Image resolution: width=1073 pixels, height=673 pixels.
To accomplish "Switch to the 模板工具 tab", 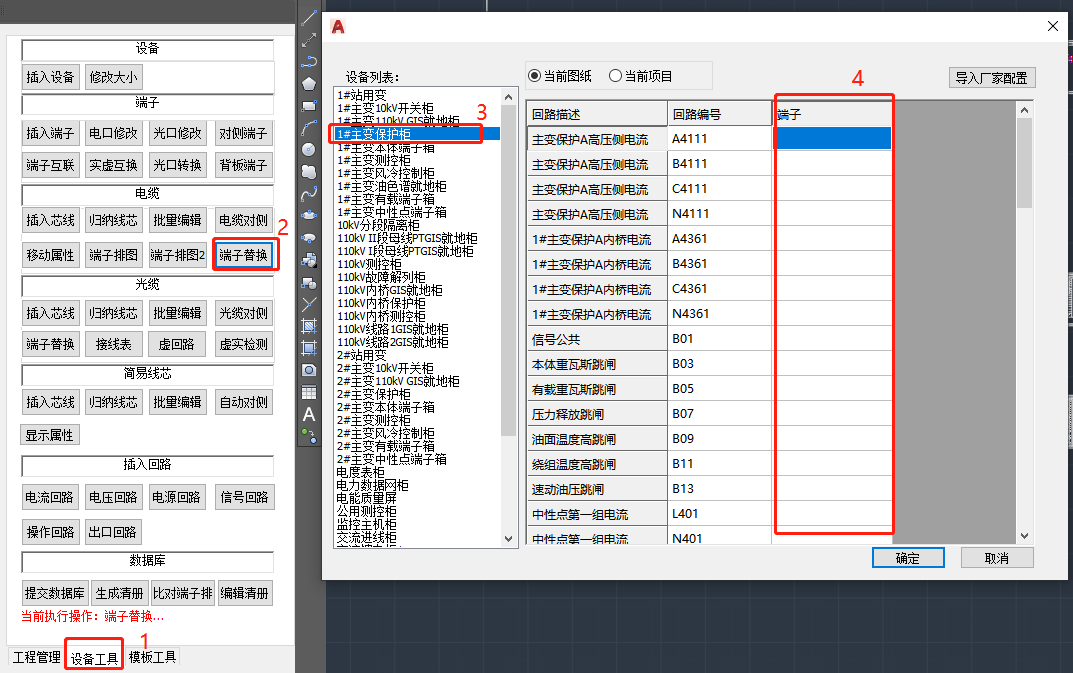I will 153,657.
